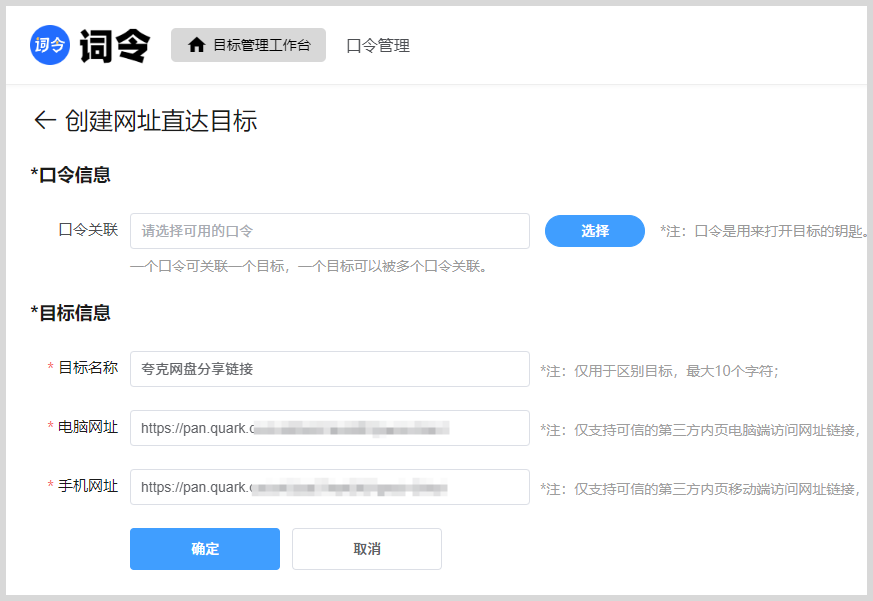Click the 口令关联 field label
The image size is (873, 601).
pos(88,230)
